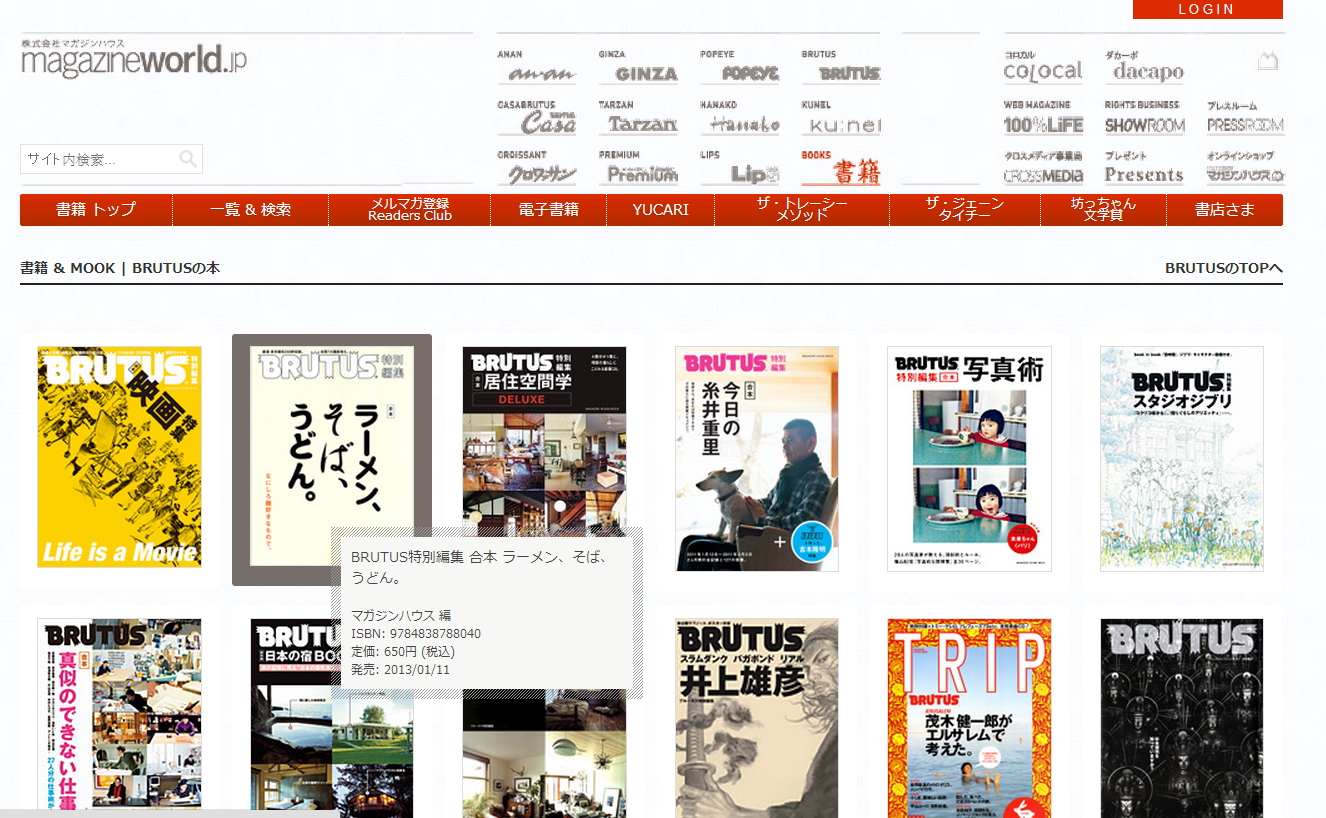Open the Hanako magazine logo
Viewport: 1326px width, 818px height.
(x=740, y=118)
